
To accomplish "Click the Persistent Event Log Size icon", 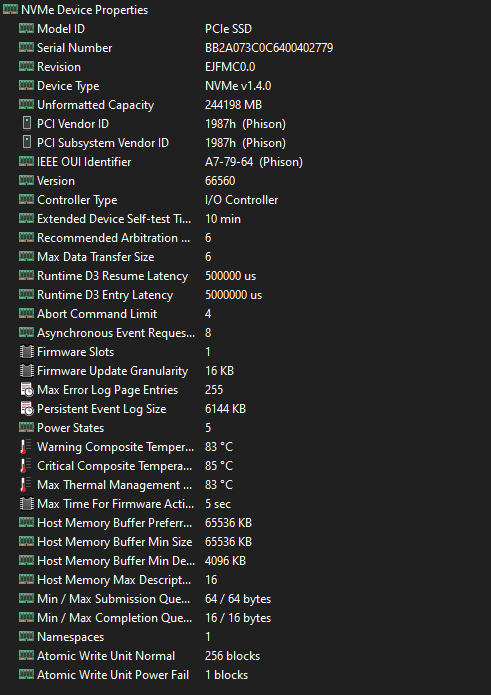I will coord(27,409).
